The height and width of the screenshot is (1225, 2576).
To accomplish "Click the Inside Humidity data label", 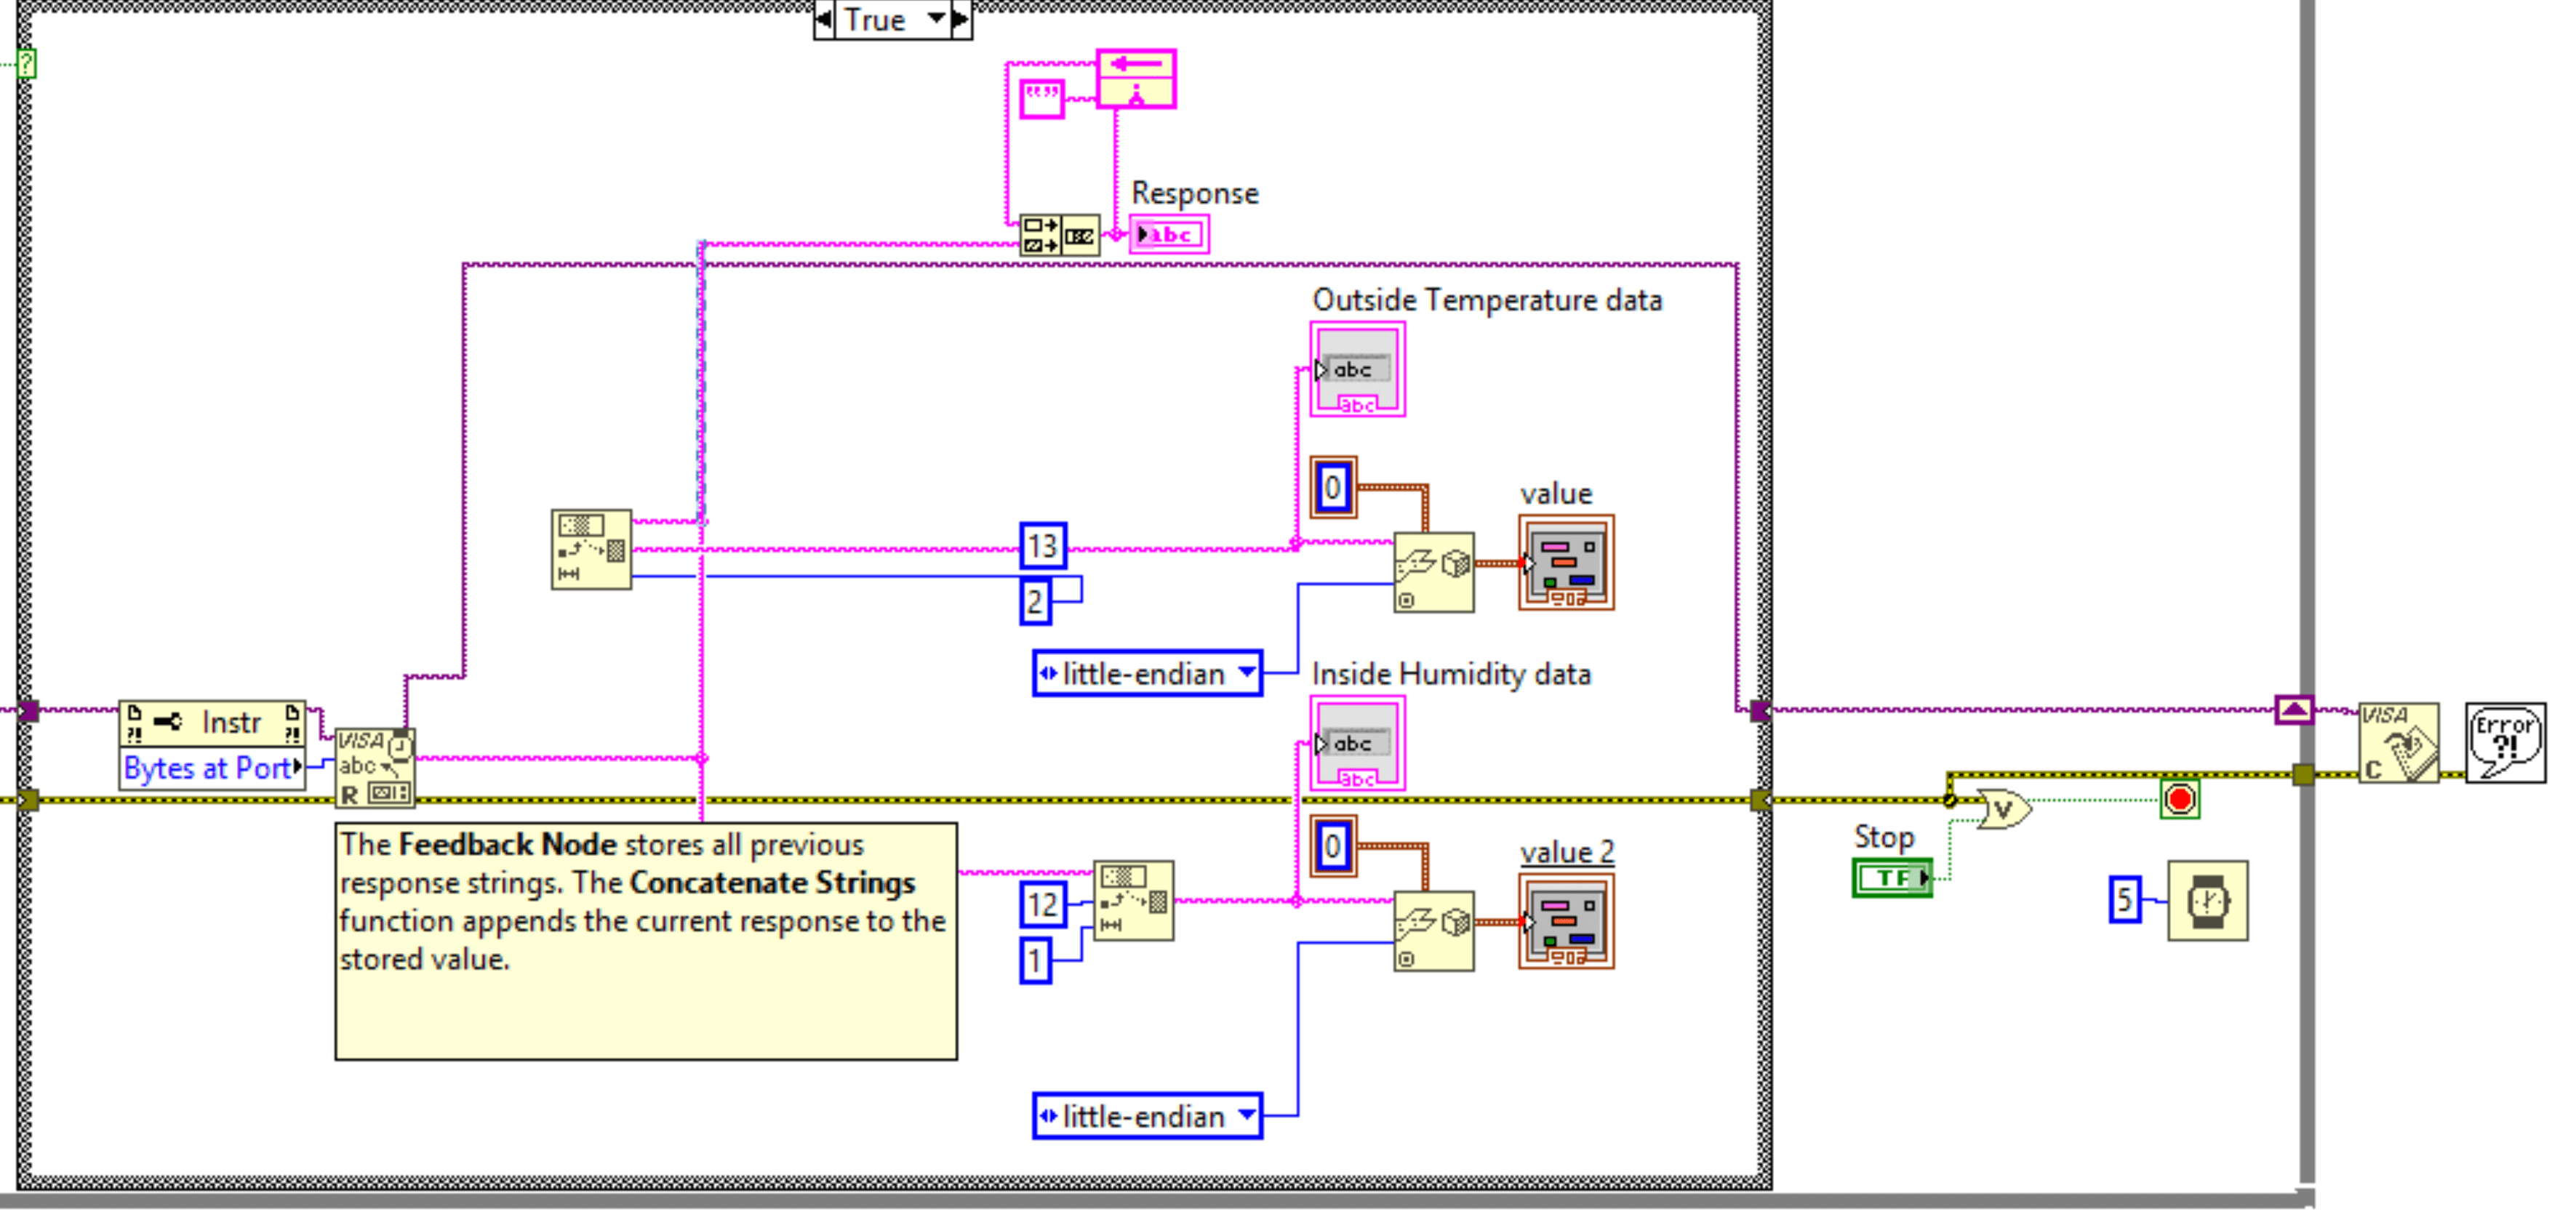I will click(1451, 674).
